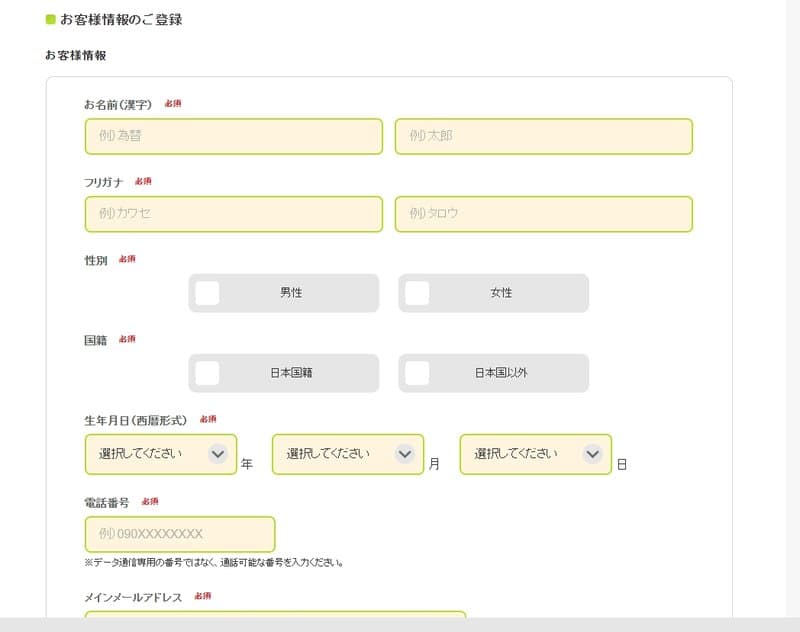800x632 pixels.
Task: Click the furigana field showing 例)タロウ
Action: pyautogui.click(x=544, y=214)
